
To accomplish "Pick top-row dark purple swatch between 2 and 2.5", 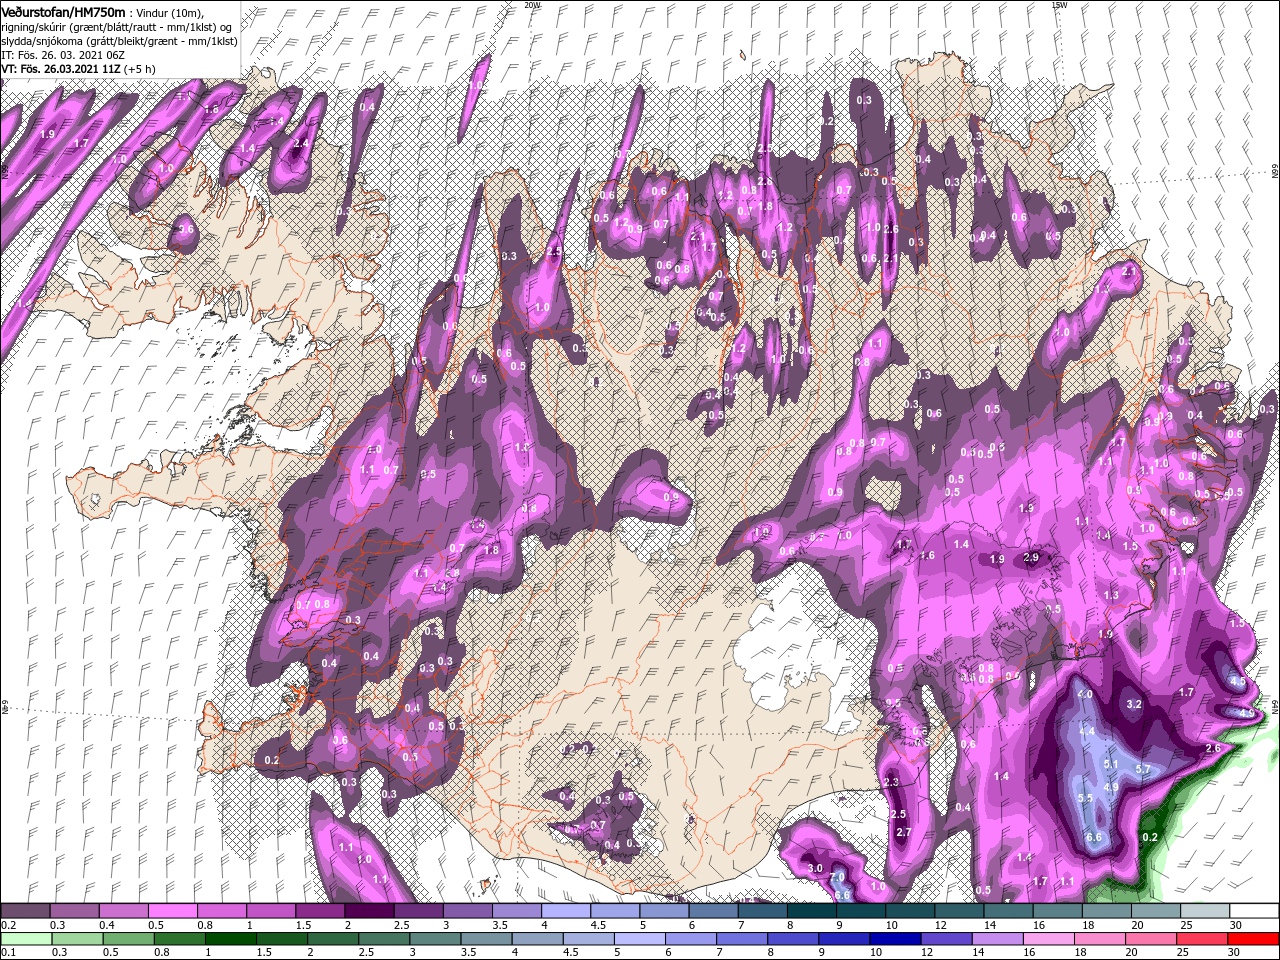I will click(369, 910).
